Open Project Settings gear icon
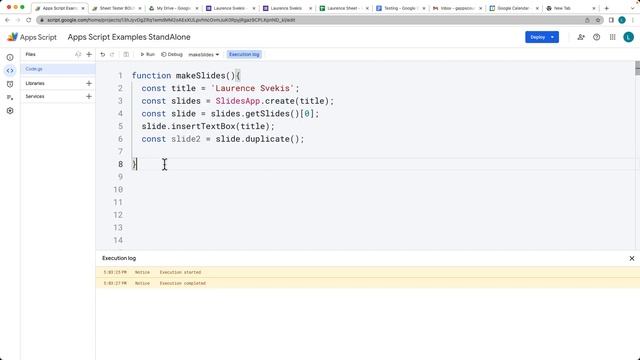 (10, 111)
